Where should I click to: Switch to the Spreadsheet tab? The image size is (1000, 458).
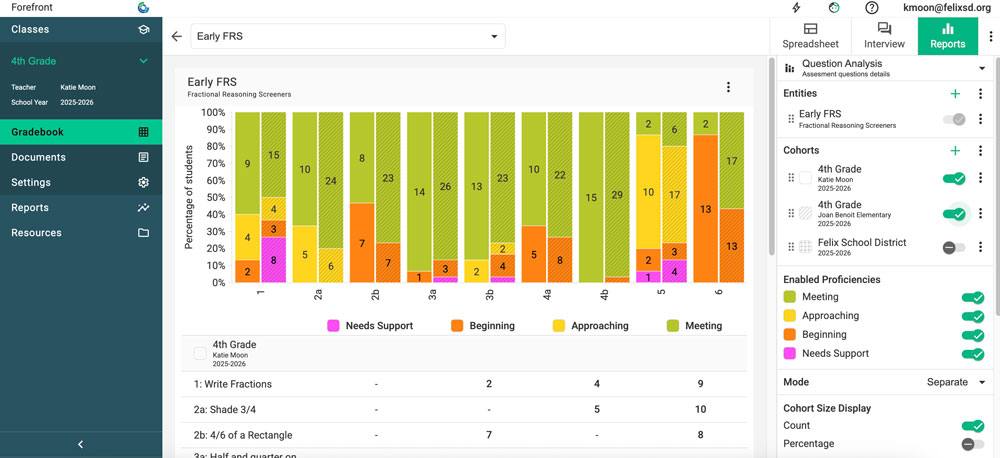pyautogui.click(x=810, y=36)
